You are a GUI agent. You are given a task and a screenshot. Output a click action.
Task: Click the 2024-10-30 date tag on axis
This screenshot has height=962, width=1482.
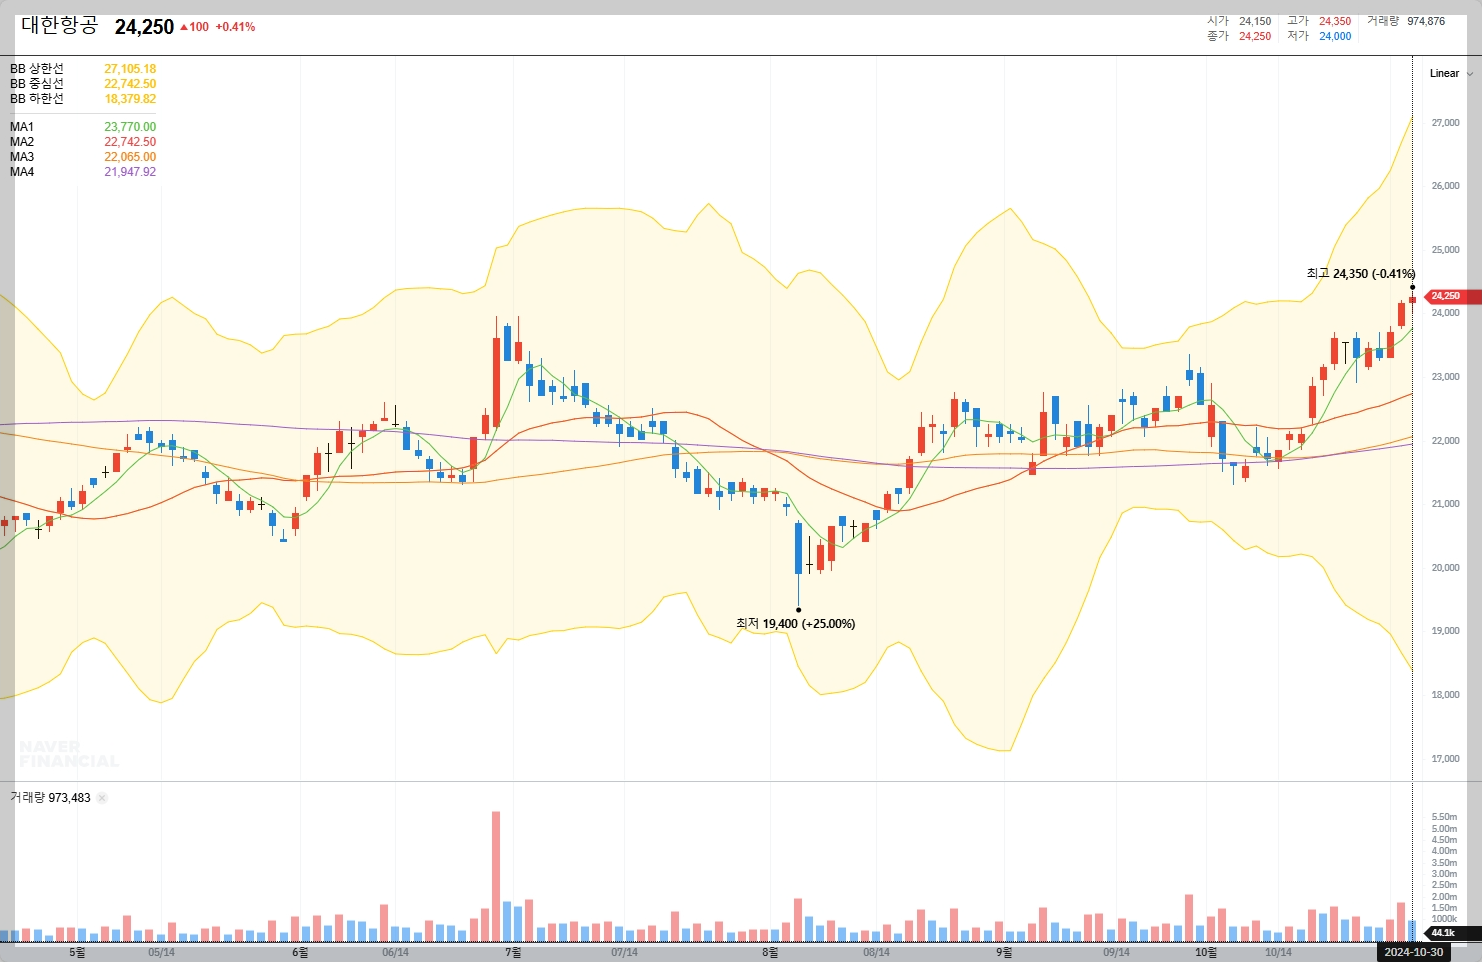click(x=1414, y=952)
